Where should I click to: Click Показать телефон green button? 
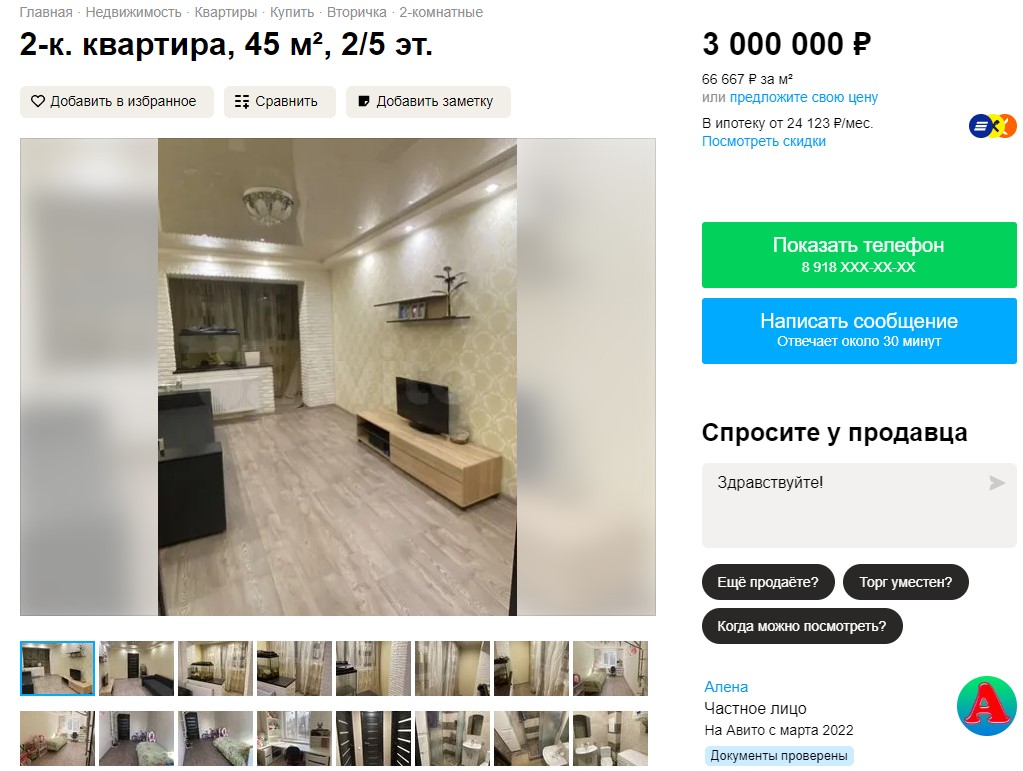click(859, 255)
